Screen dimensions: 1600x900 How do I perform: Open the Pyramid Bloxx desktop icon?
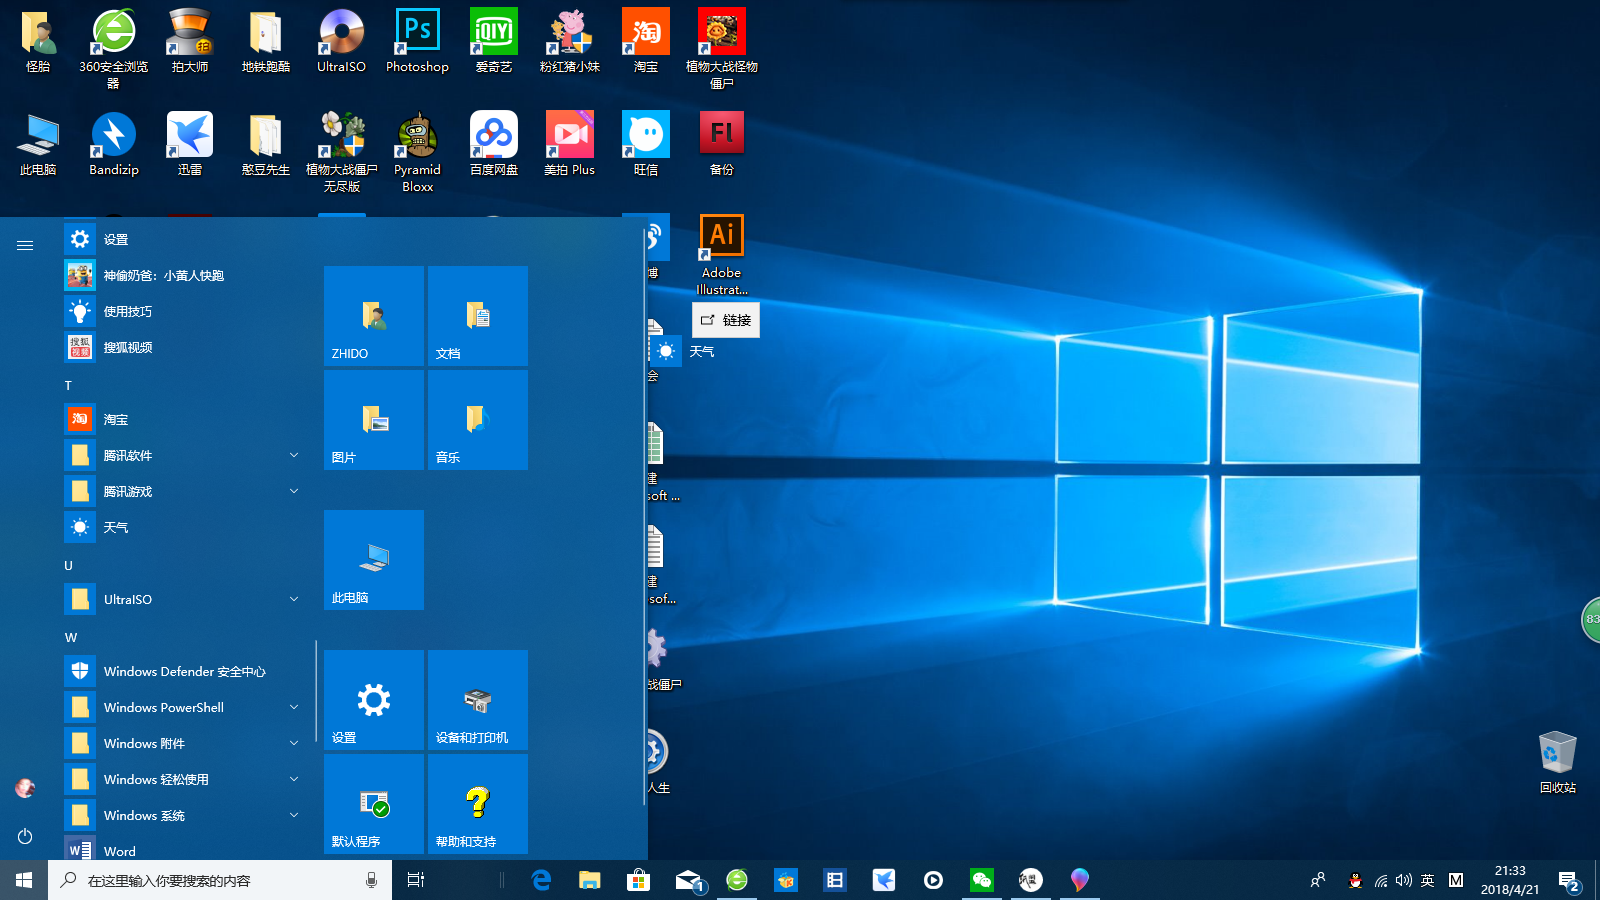pyautogui.click(x=417, y=152)
